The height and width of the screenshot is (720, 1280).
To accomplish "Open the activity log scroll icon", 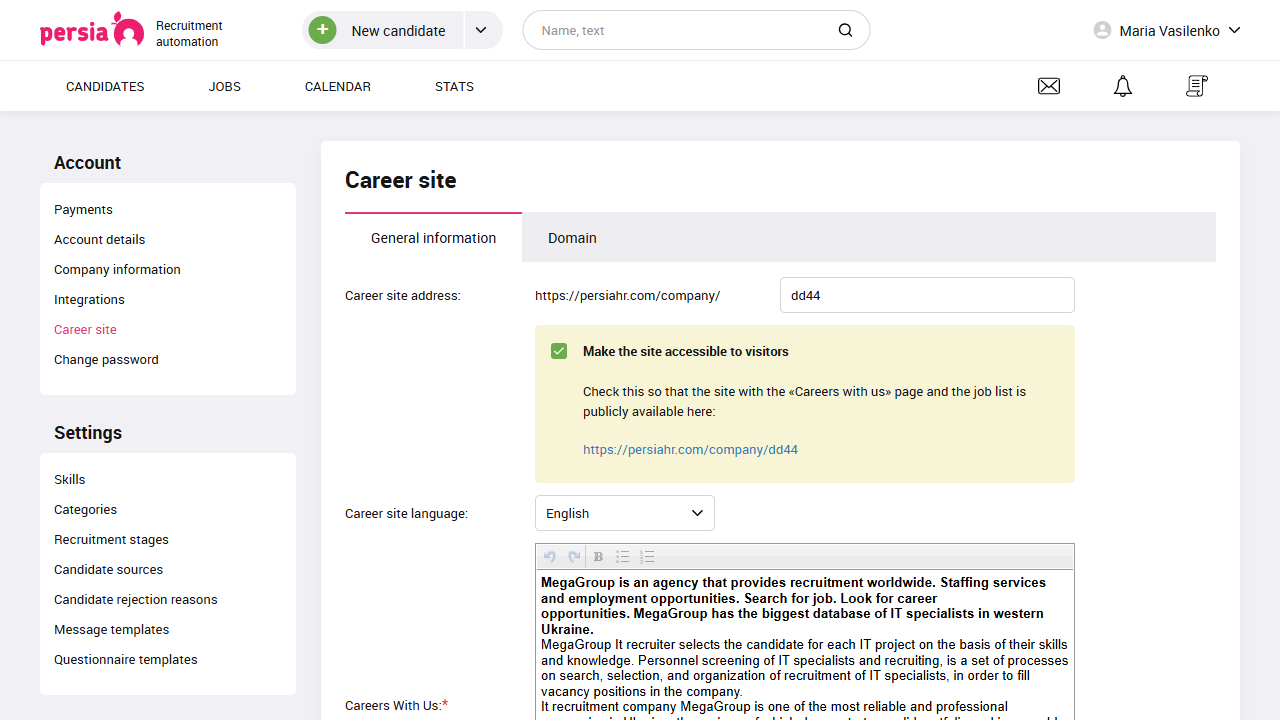I will click(1196, 86).
